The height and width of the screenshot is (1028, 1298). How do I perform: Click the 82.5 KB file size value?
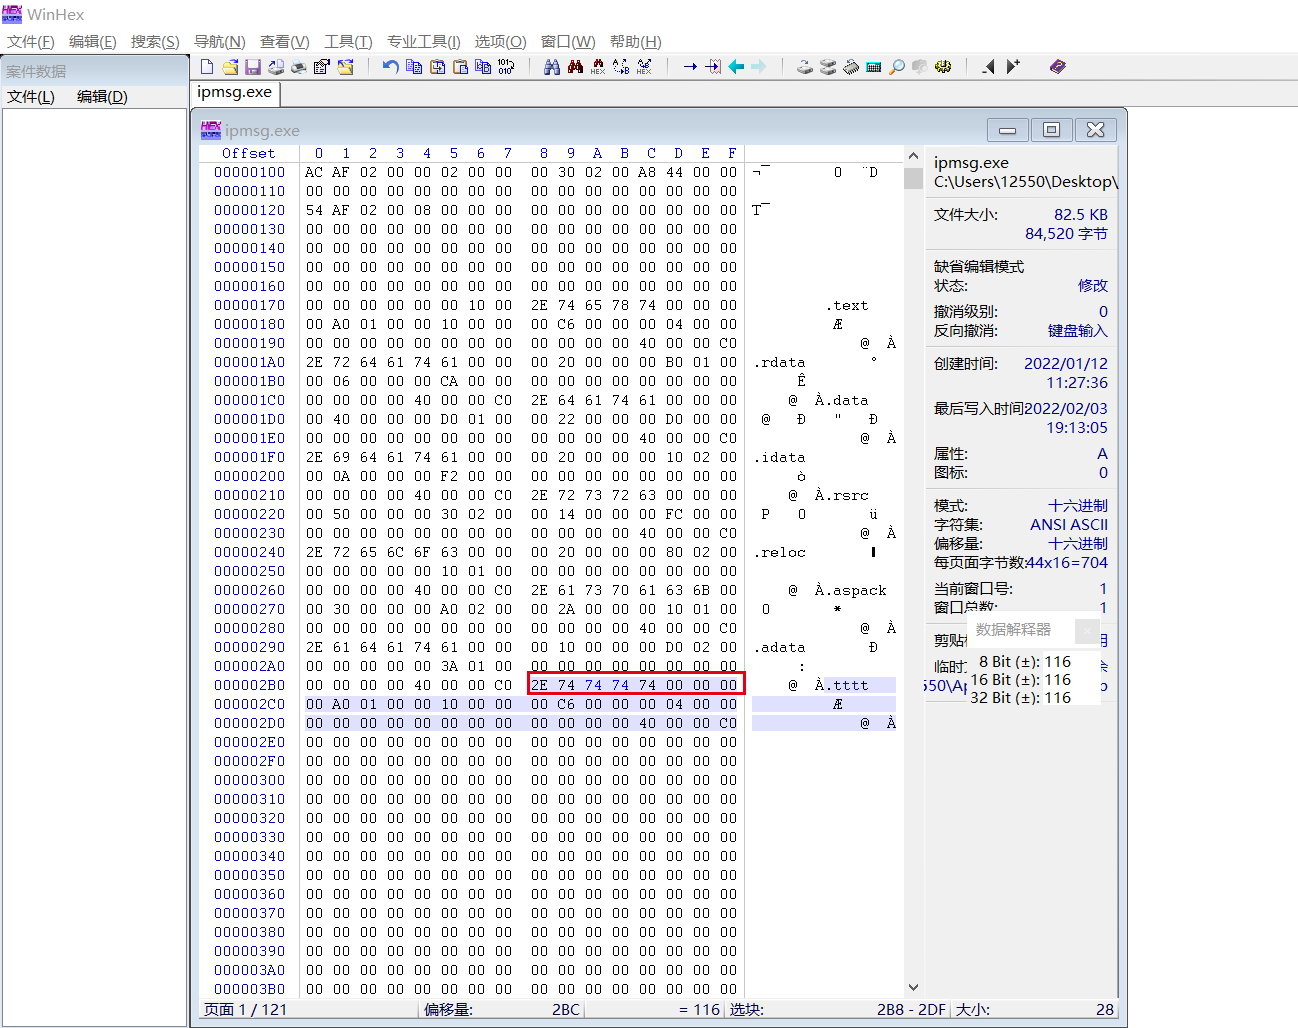click(1081, 214)
